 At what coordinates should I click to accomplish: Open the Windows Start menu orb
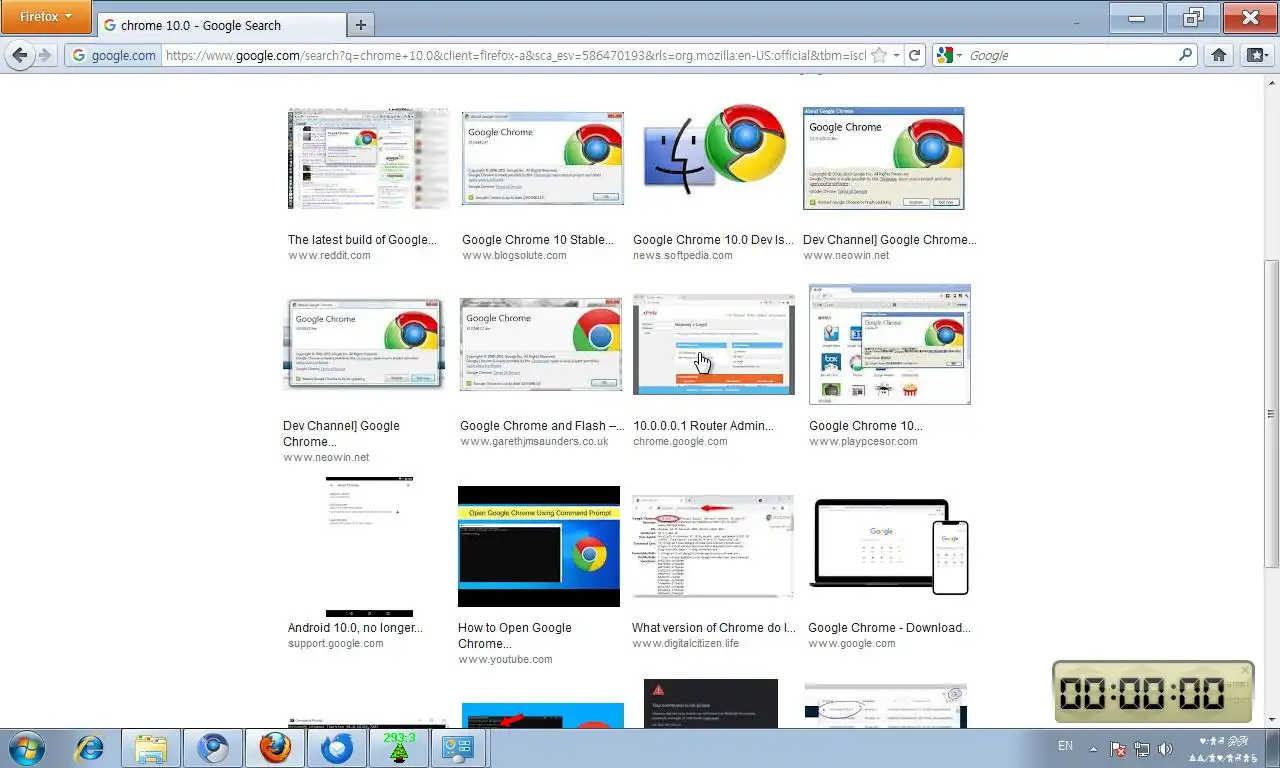25,748
